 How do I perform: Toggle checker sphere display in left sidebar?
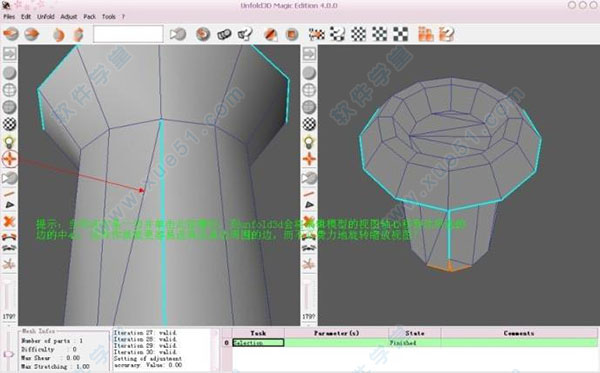(10, 124)
